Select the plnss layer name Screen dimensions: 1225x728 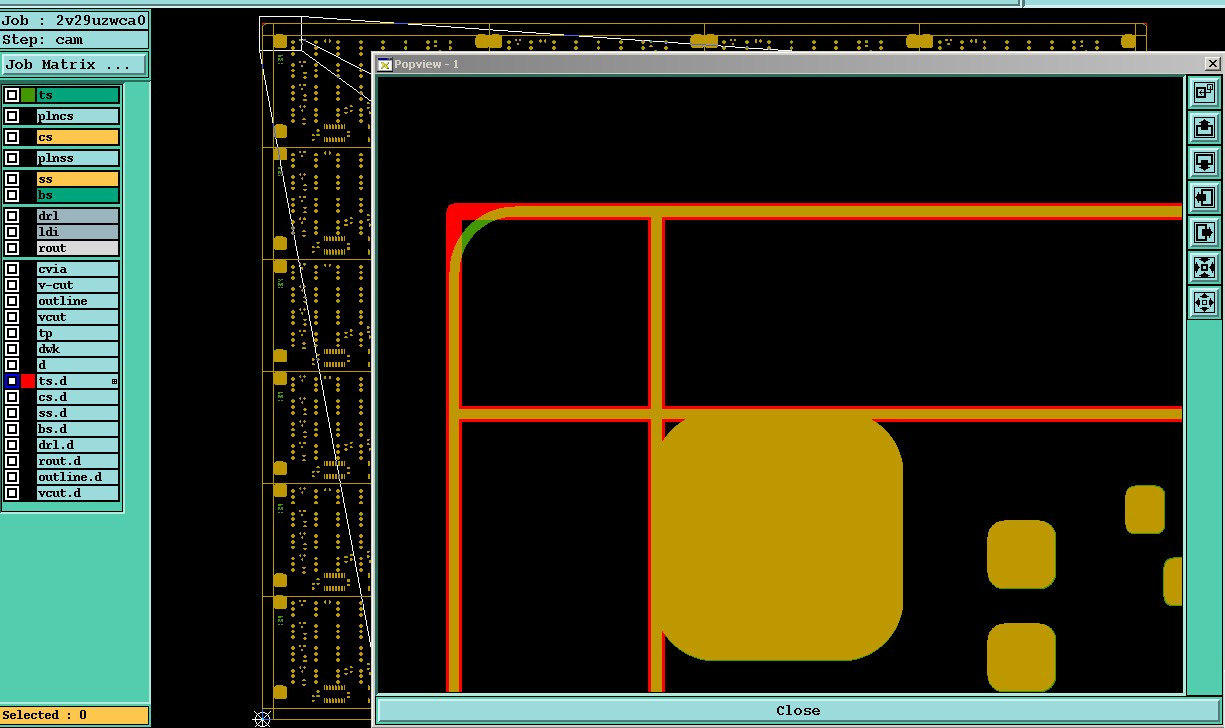point(78,158)
